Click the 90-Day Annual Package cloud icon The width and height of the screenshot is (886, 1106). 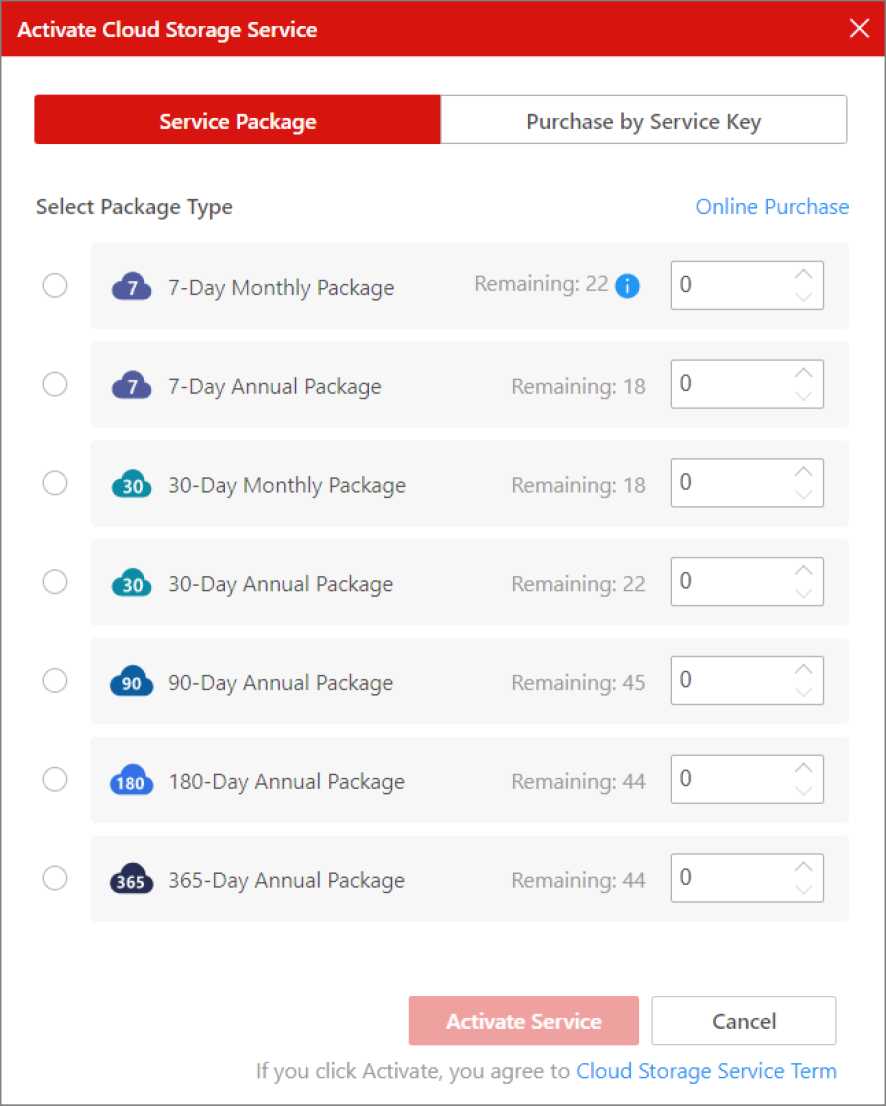131,683
